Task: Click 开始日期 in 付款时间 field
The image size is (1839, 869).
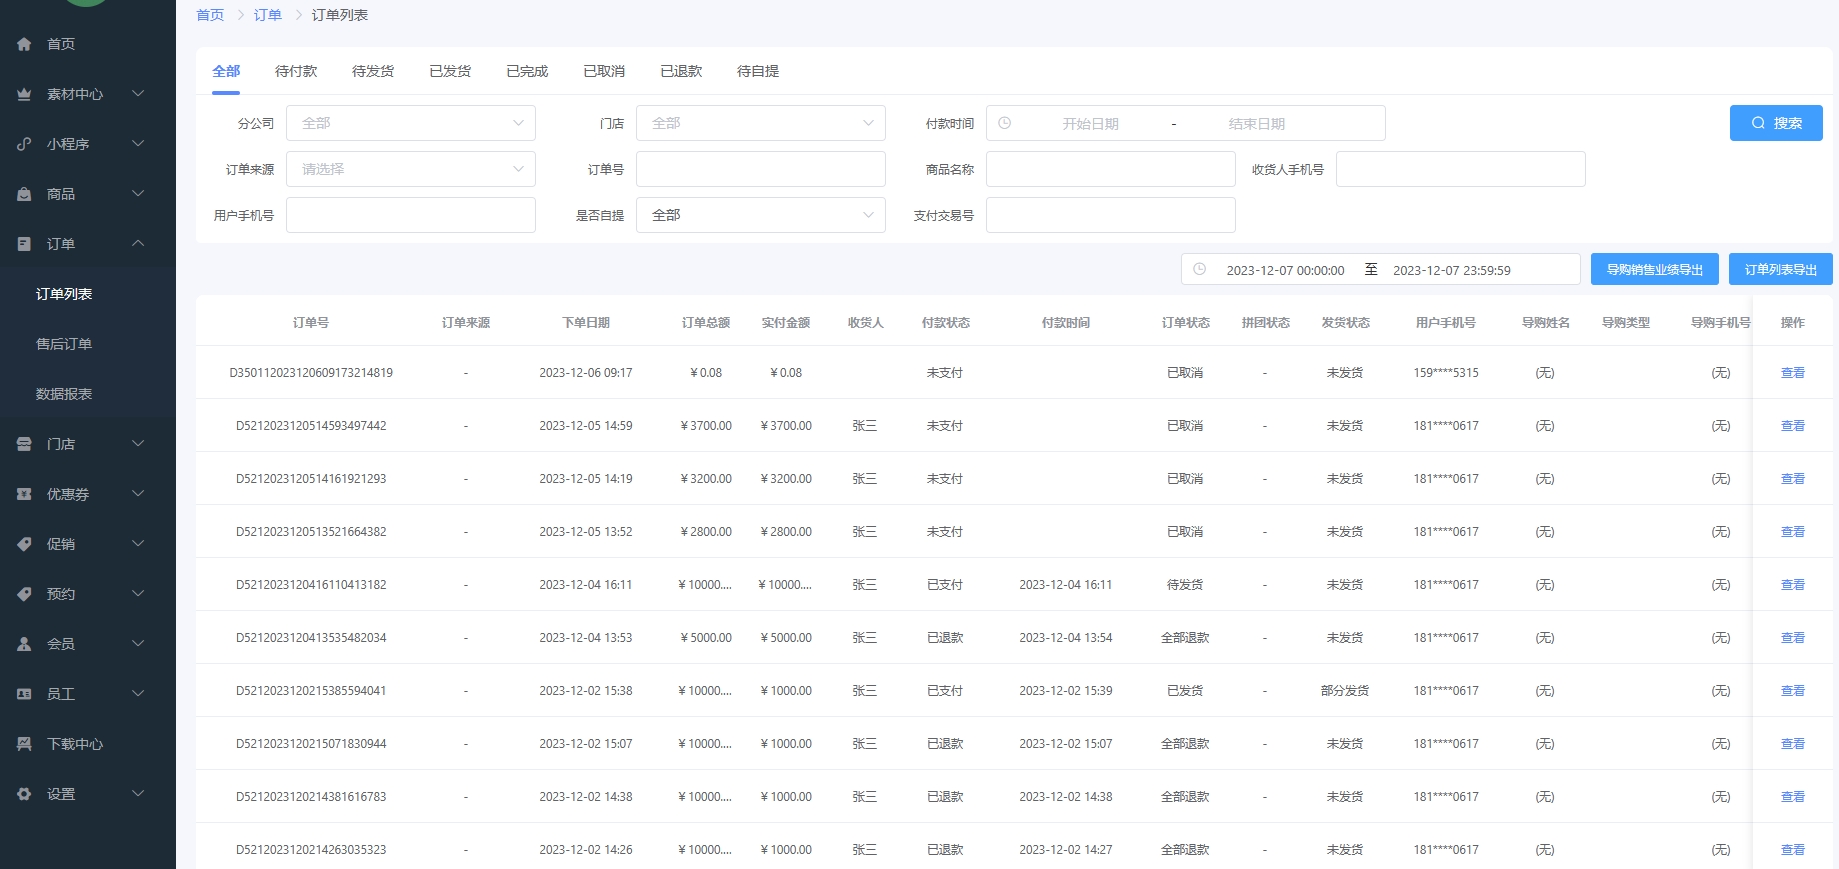Action: point(1090,124)
